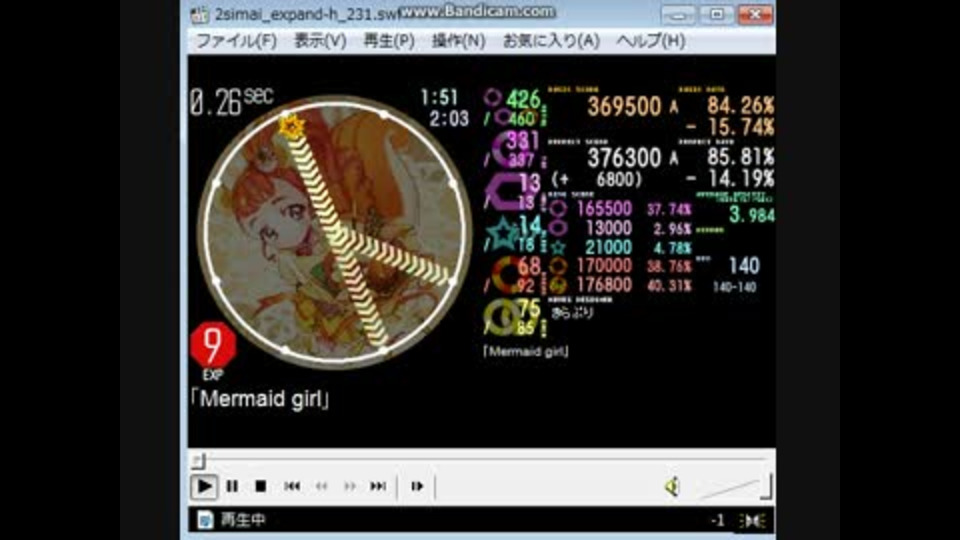960x540 pixels.
Task: Click the status bar icon at far right
Action: click(x=752, y=521)
